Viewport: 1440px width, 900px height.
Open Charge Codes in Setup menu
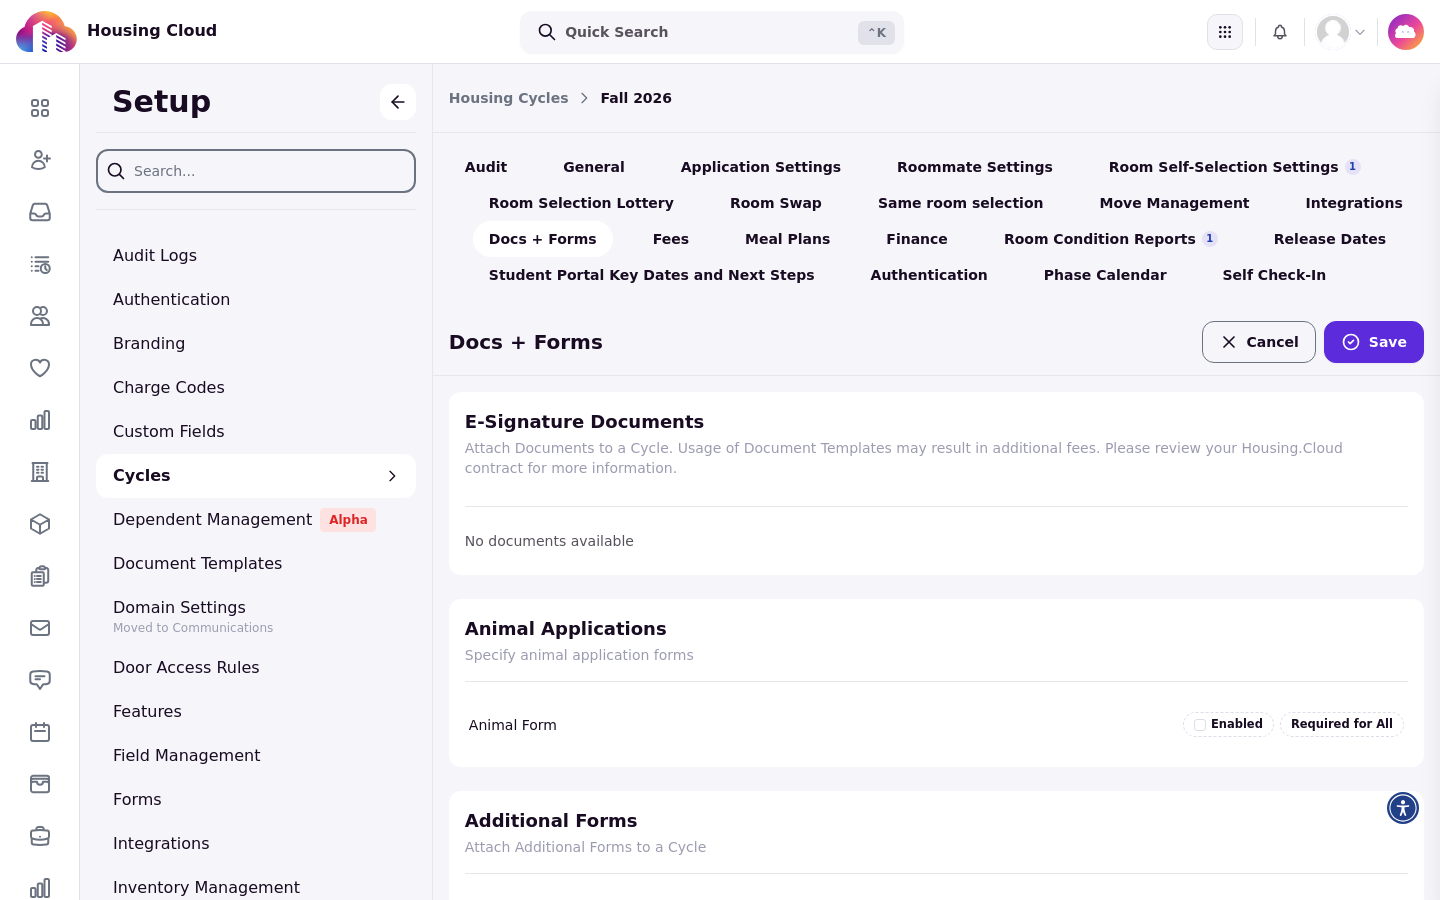coord(256,388)
